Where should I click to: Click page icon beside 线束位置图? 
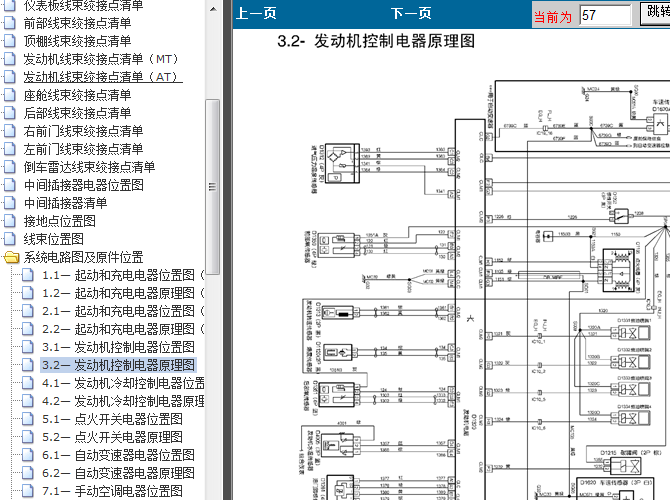coord(9,239)
